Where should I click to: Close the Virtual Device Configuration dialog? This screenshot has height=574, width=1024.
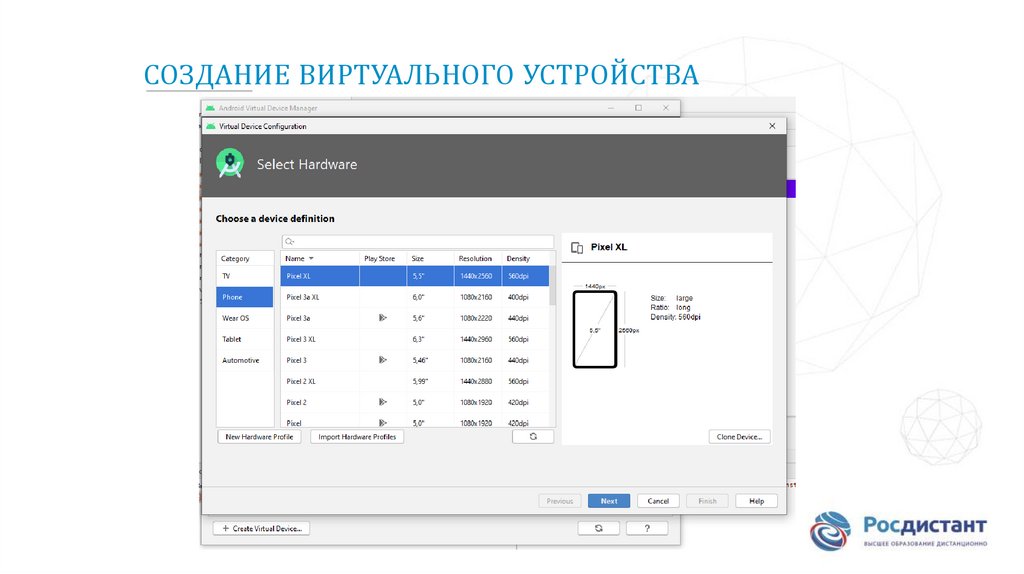(772, 126)
